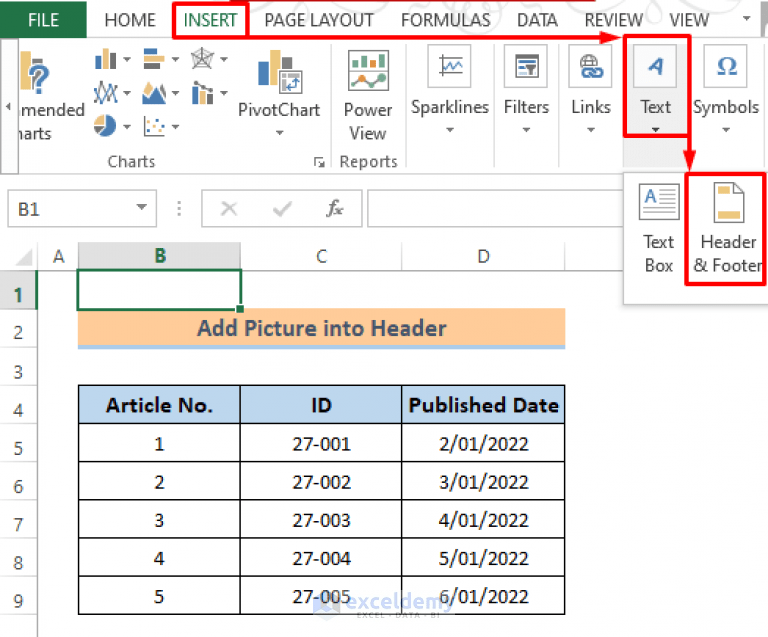Open the Symbols group
768x637 pixels.
click(726, 88)
